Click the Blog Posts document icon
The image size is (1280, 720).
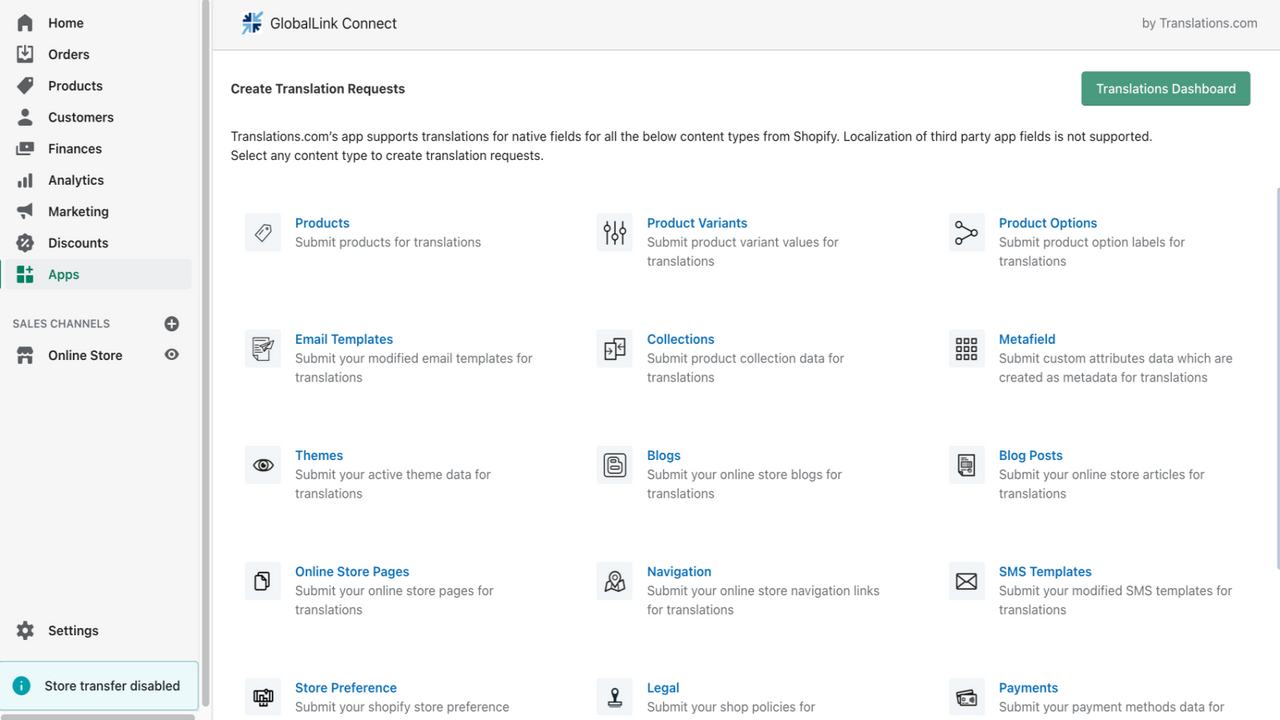[x=967, y=465]
